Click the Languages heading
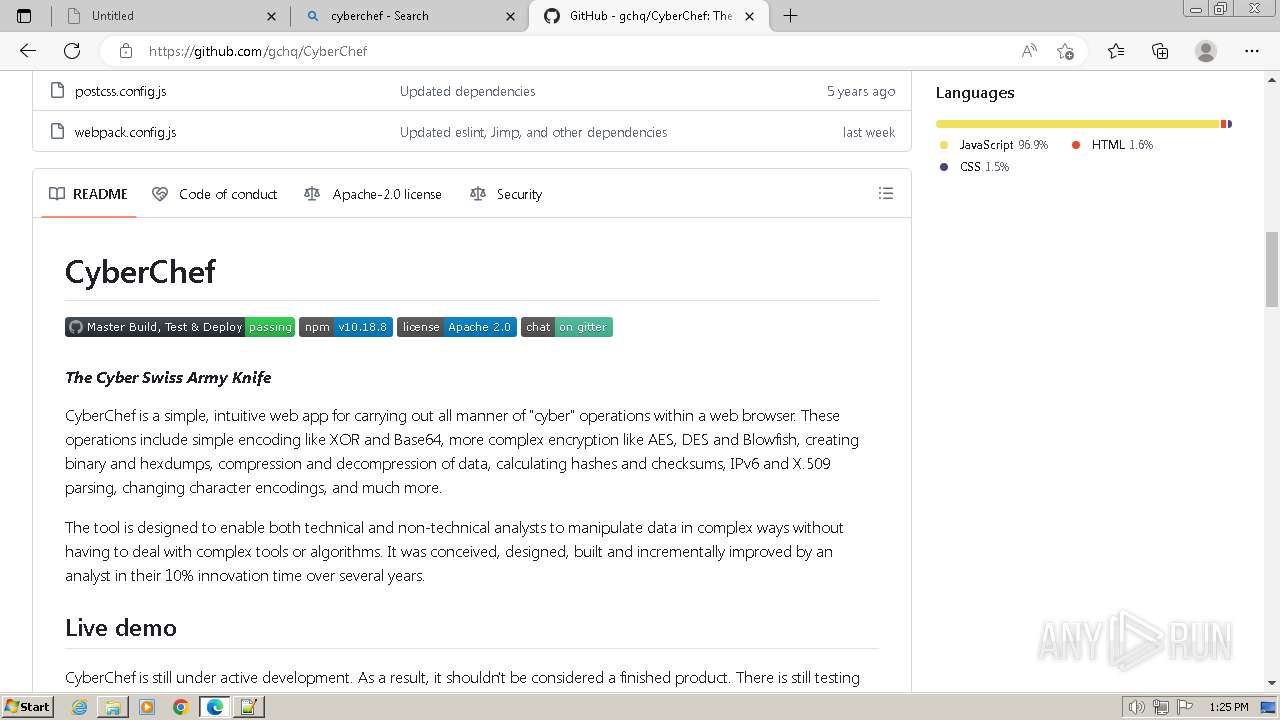 pos(975,93)
